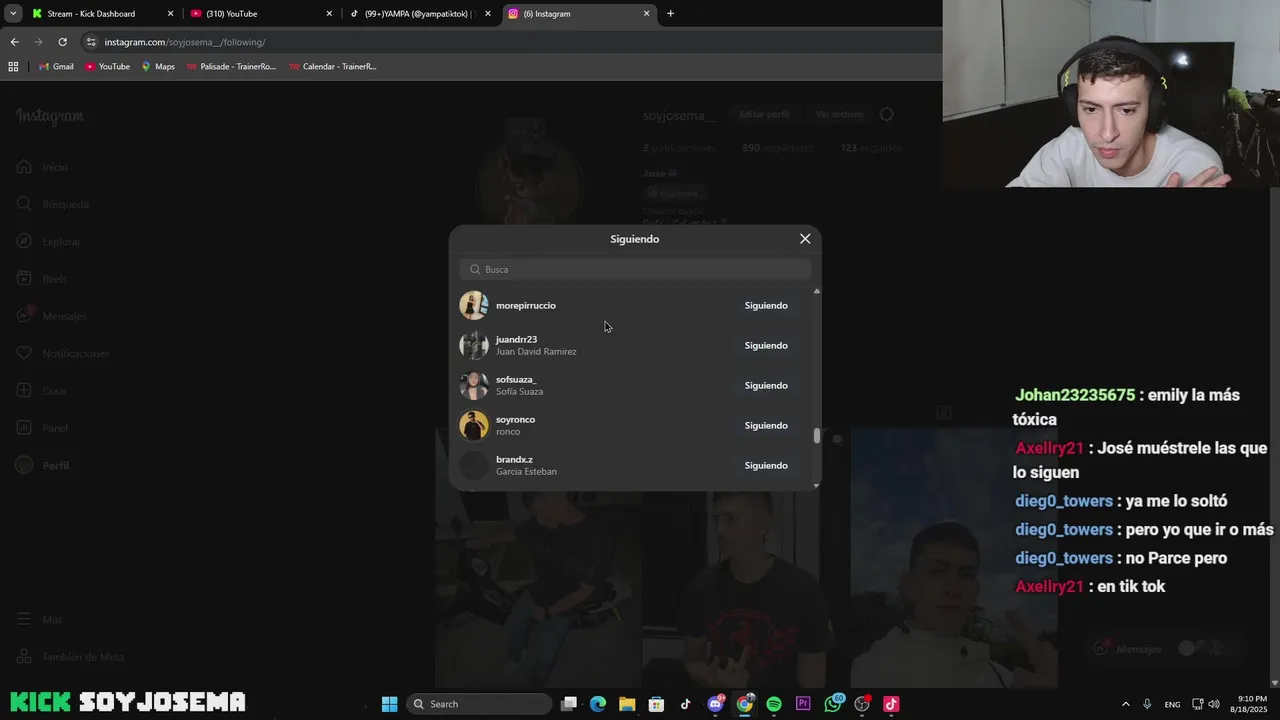Show hidden system tray icons chevron
This screenshot has width=1280, height=720.
(1125, 704)
